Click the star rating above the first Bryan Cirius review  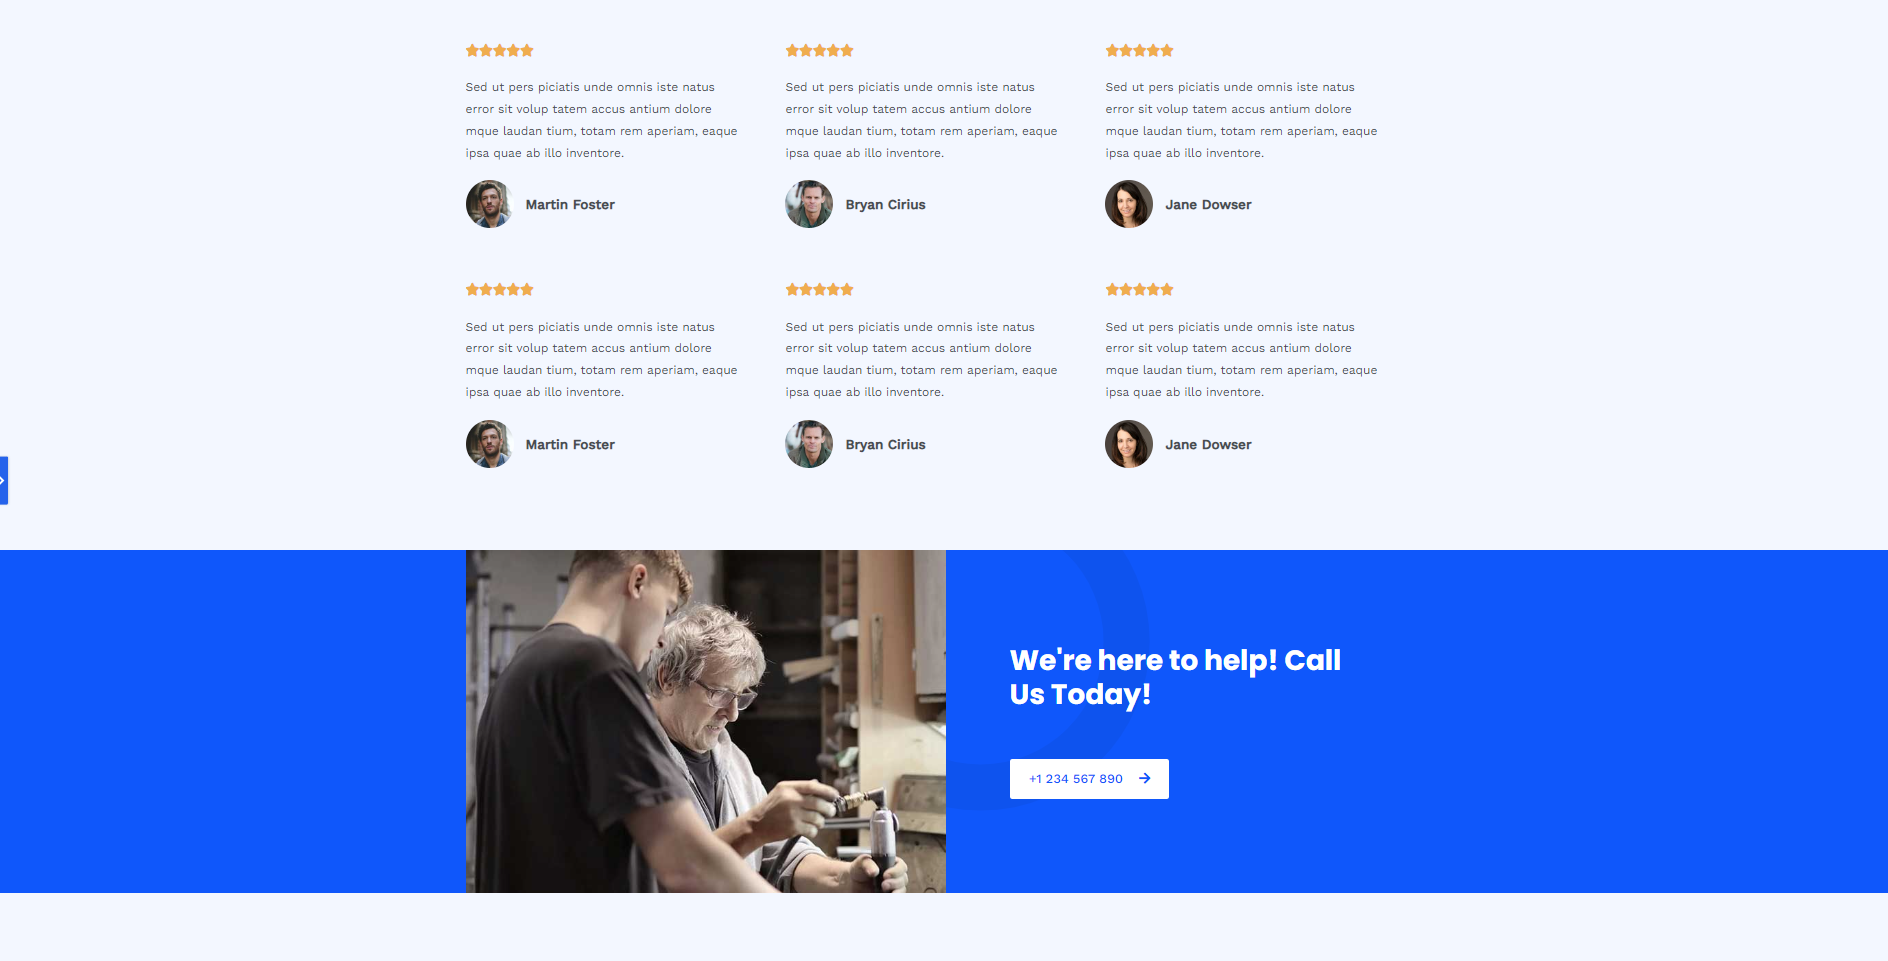pos(819,50)
